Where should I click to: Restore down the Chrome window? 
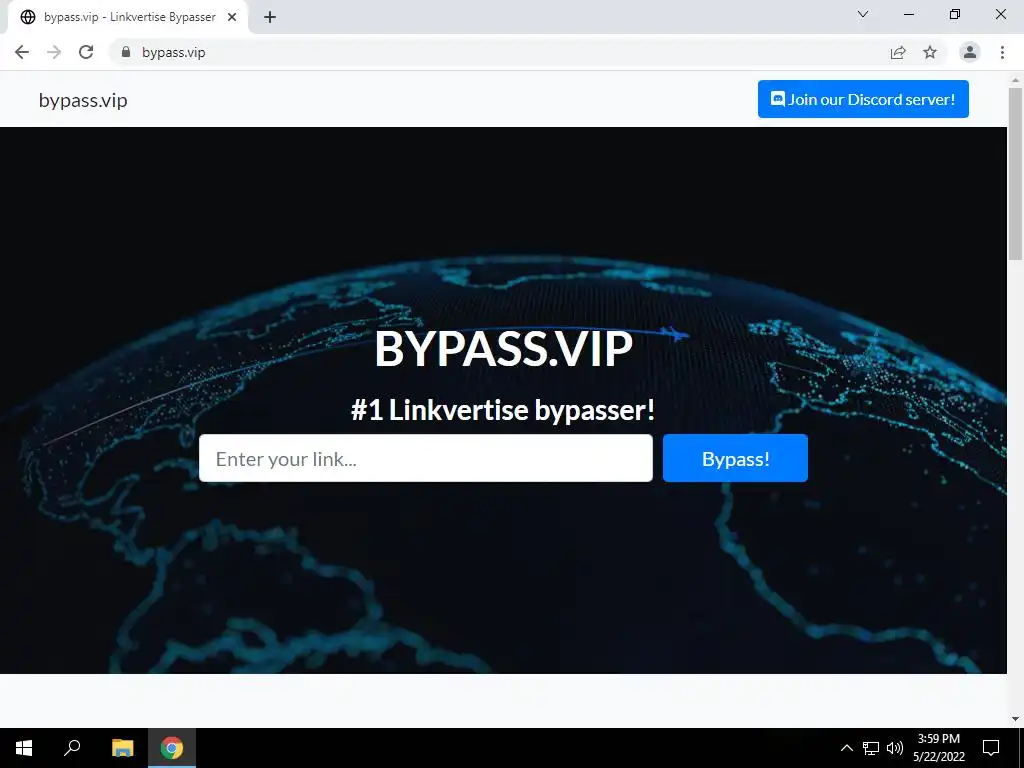pyautogui.click(x=955, y=14)
